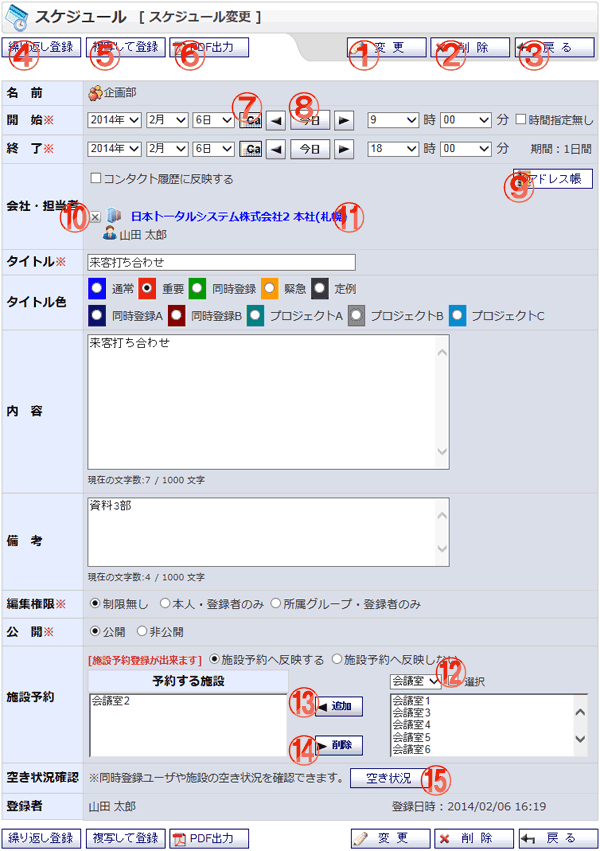The width and height of the screenshot is (600, 851).
Task: Click 今日 button in end date row
Action: click(x=310, y=149)
